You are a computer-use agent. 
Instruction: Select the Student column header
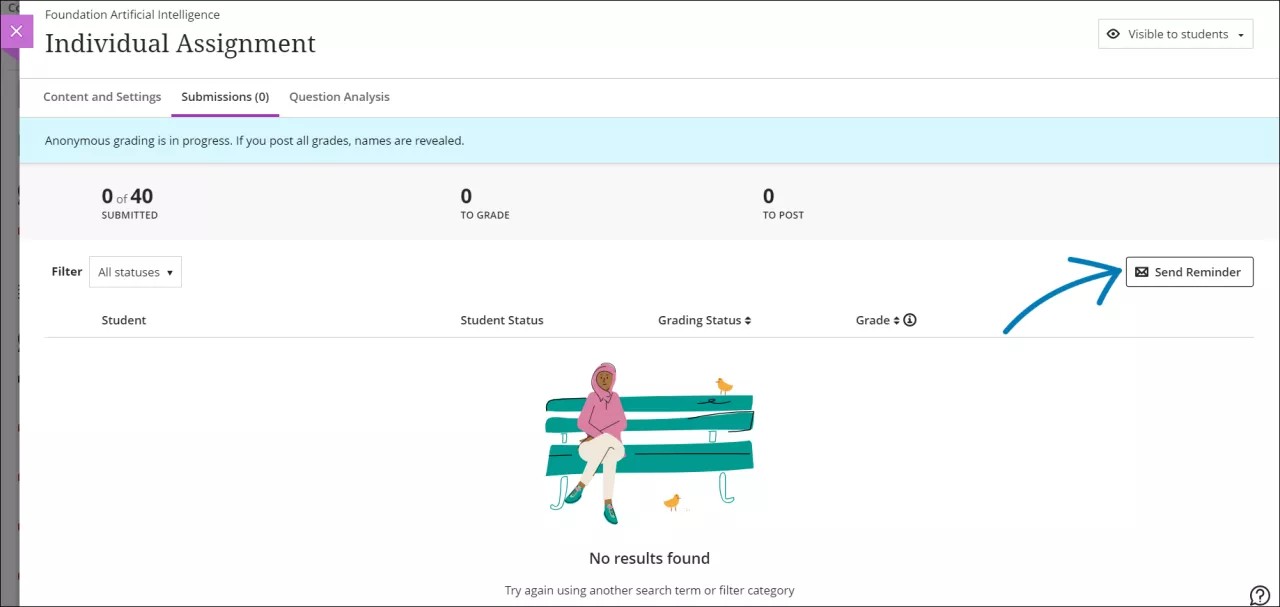click(x=123, y=319)
